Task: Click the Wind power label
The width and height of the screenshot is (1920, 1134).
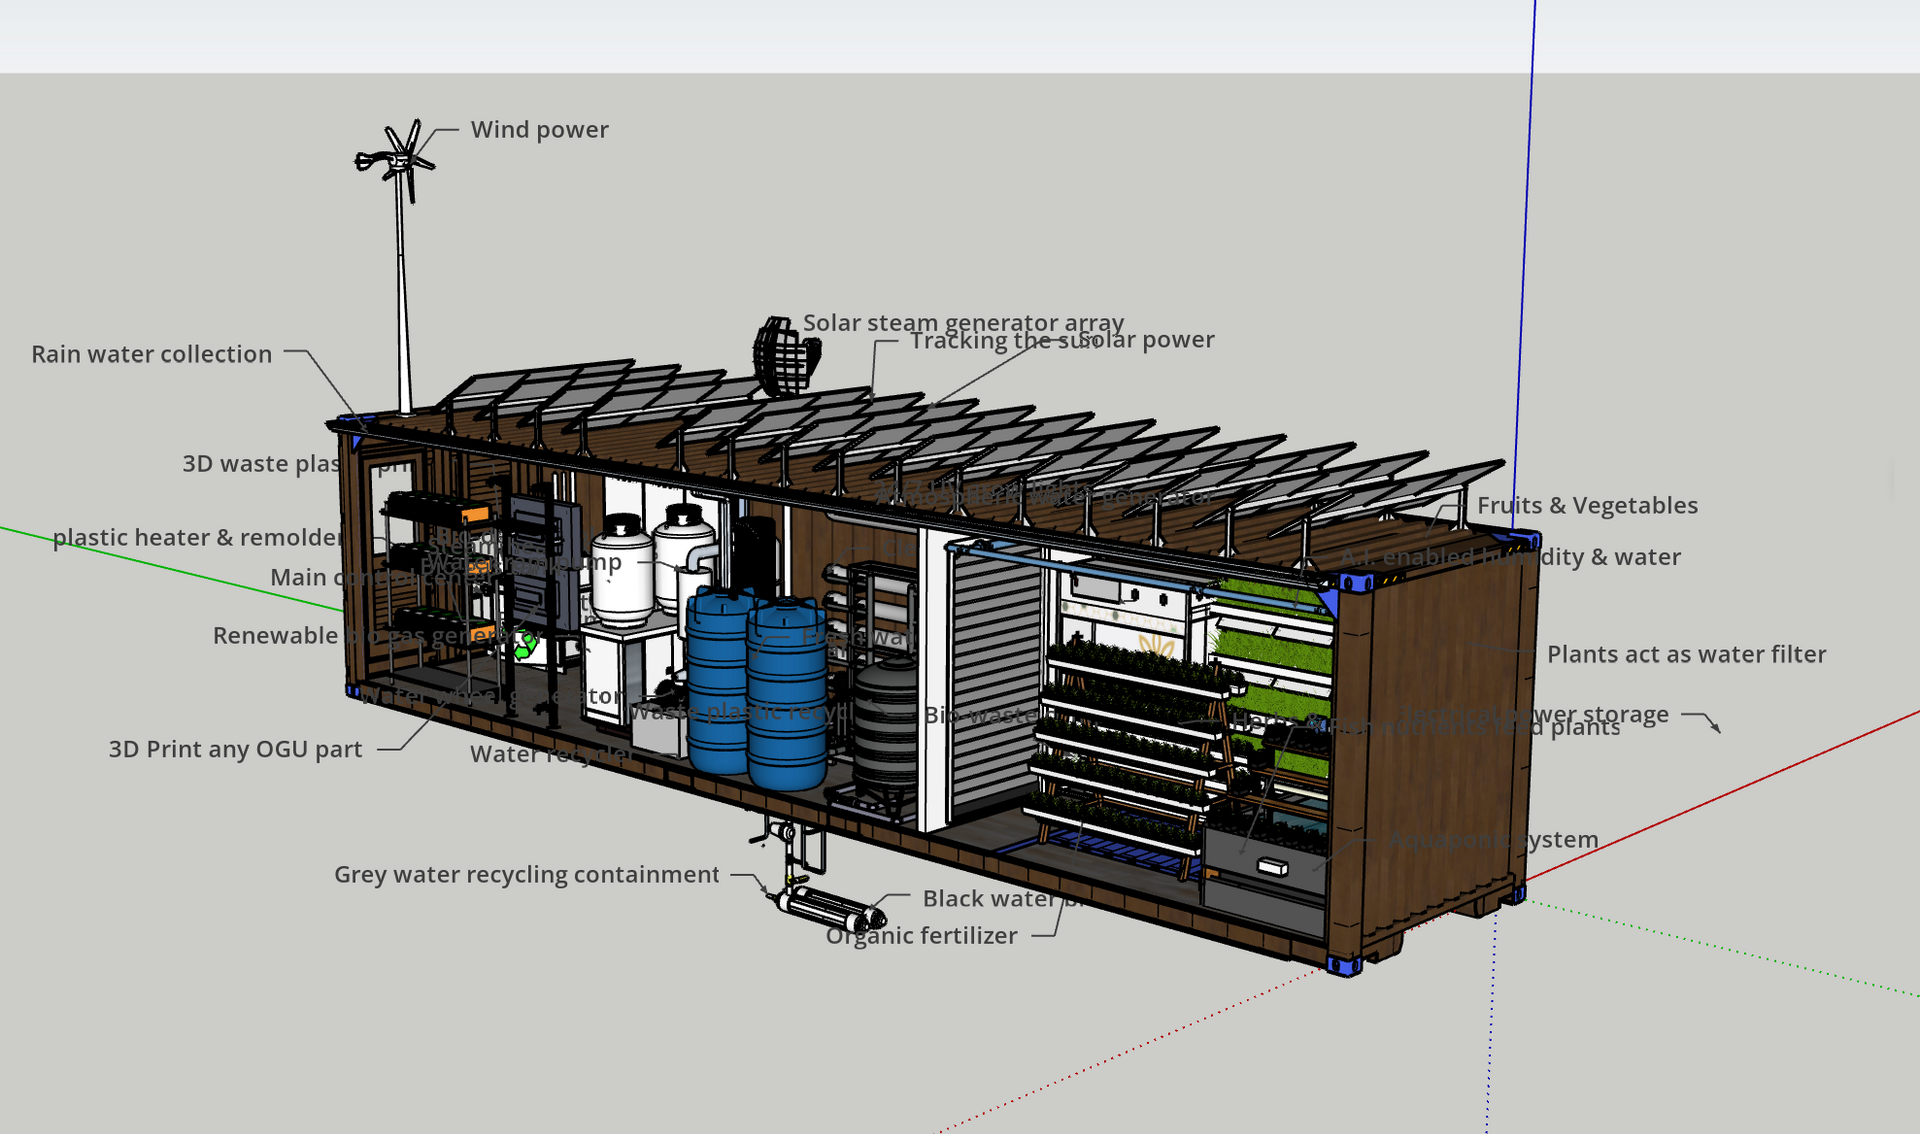Action: pos(539,130)
